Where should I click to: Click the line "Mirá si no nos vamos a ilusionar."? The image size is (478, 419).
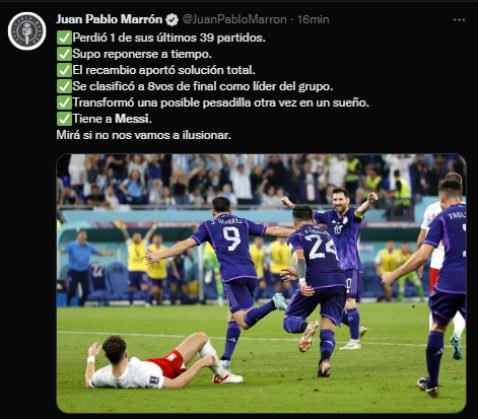coord(144,135)
